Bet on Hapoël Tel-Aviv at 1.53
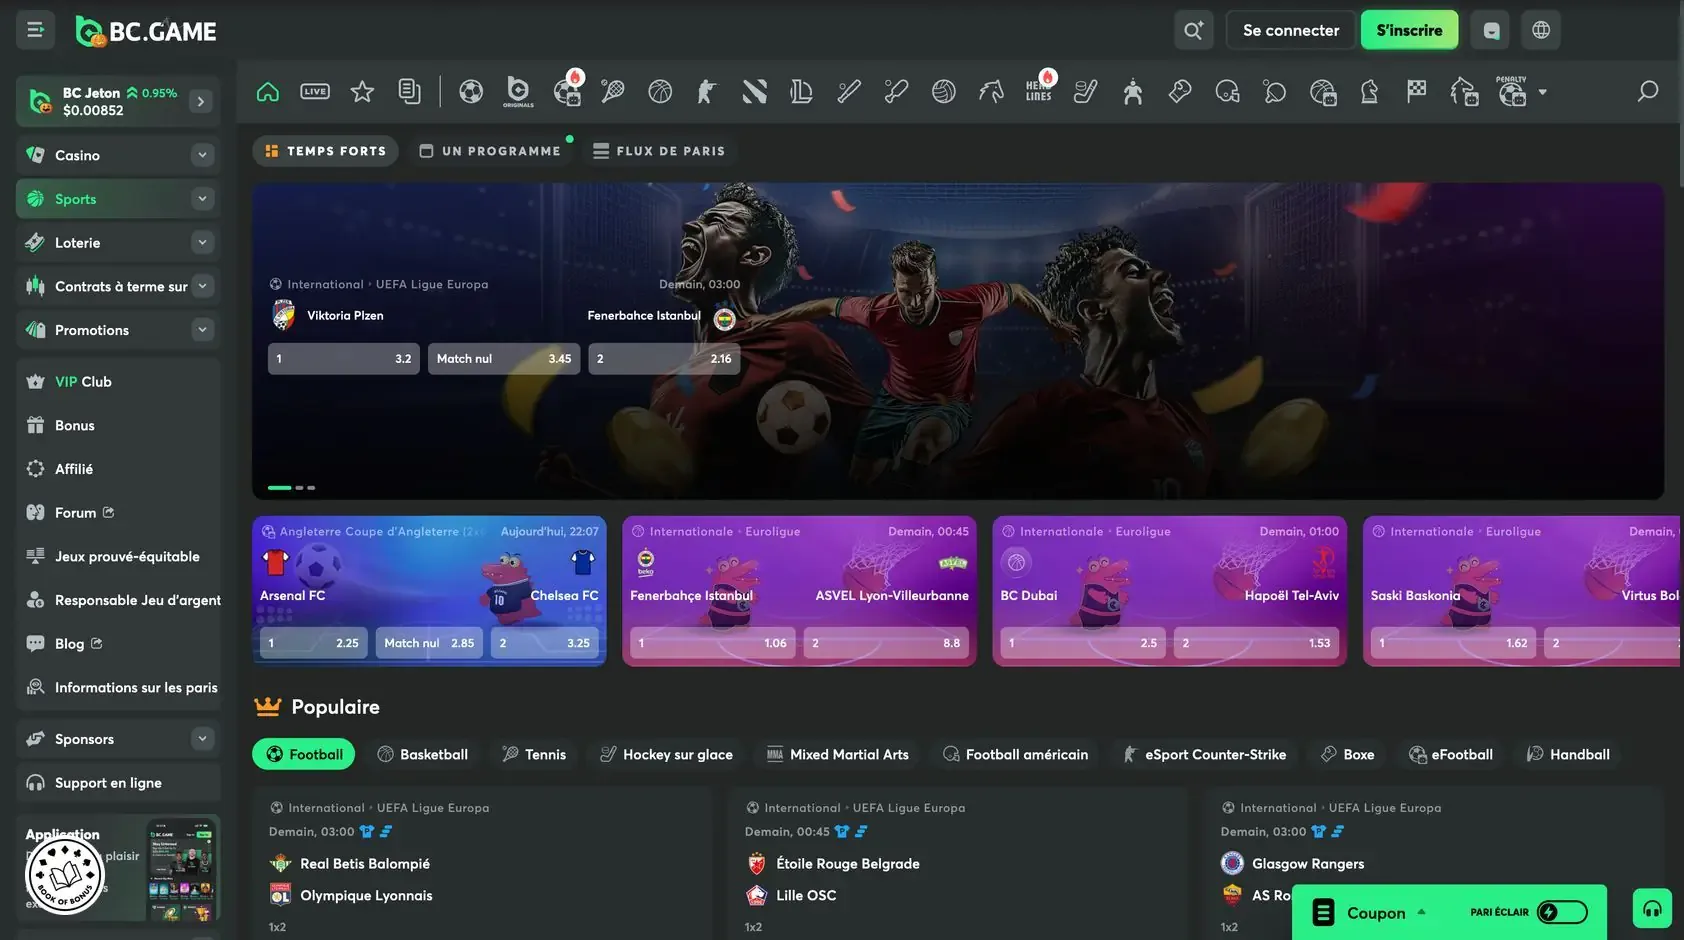1684x940 pixels. click(1256, 643)
